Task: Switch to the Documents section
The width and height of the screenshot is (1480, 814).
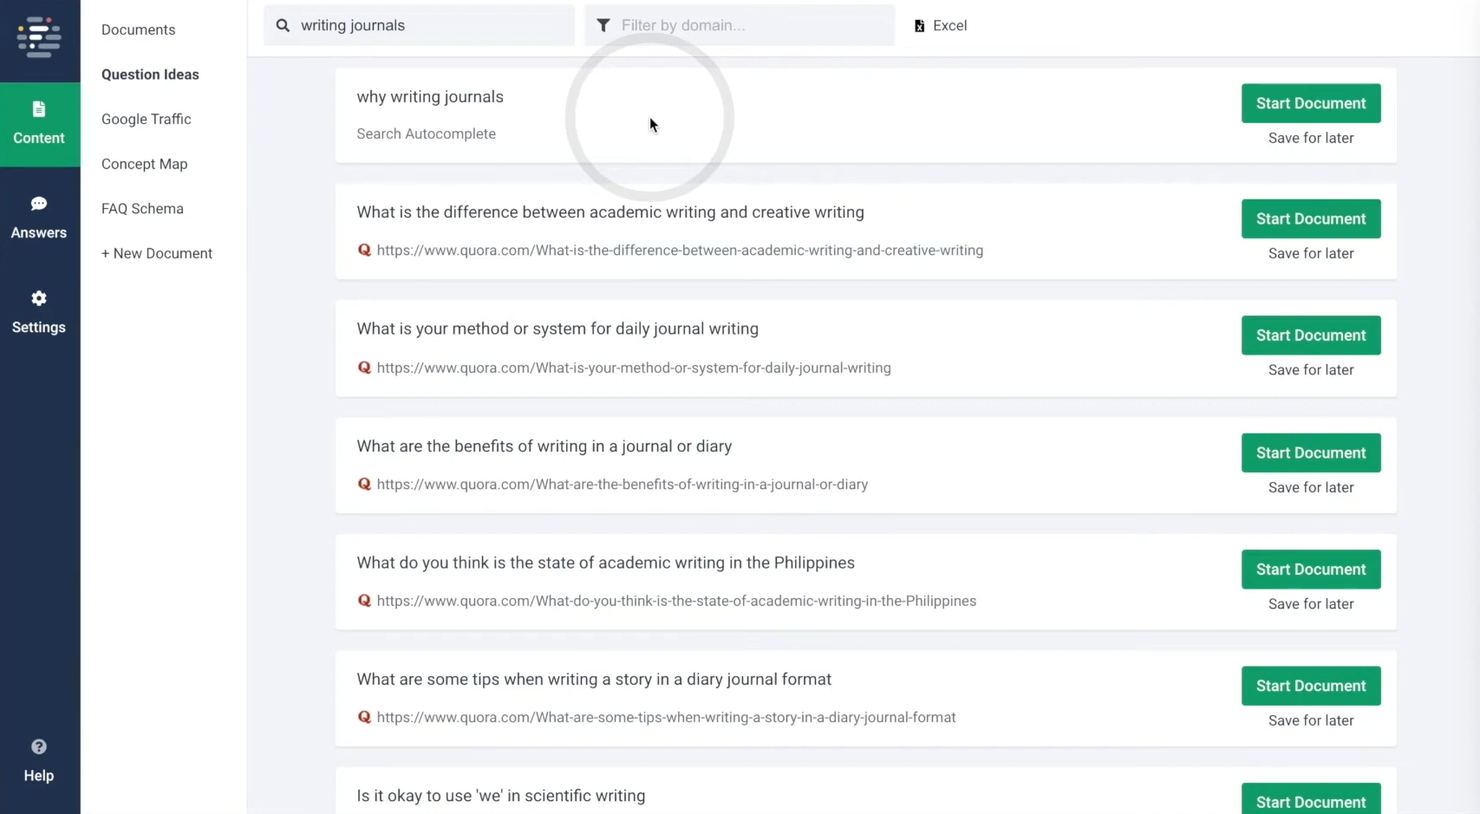Action: 137,29
